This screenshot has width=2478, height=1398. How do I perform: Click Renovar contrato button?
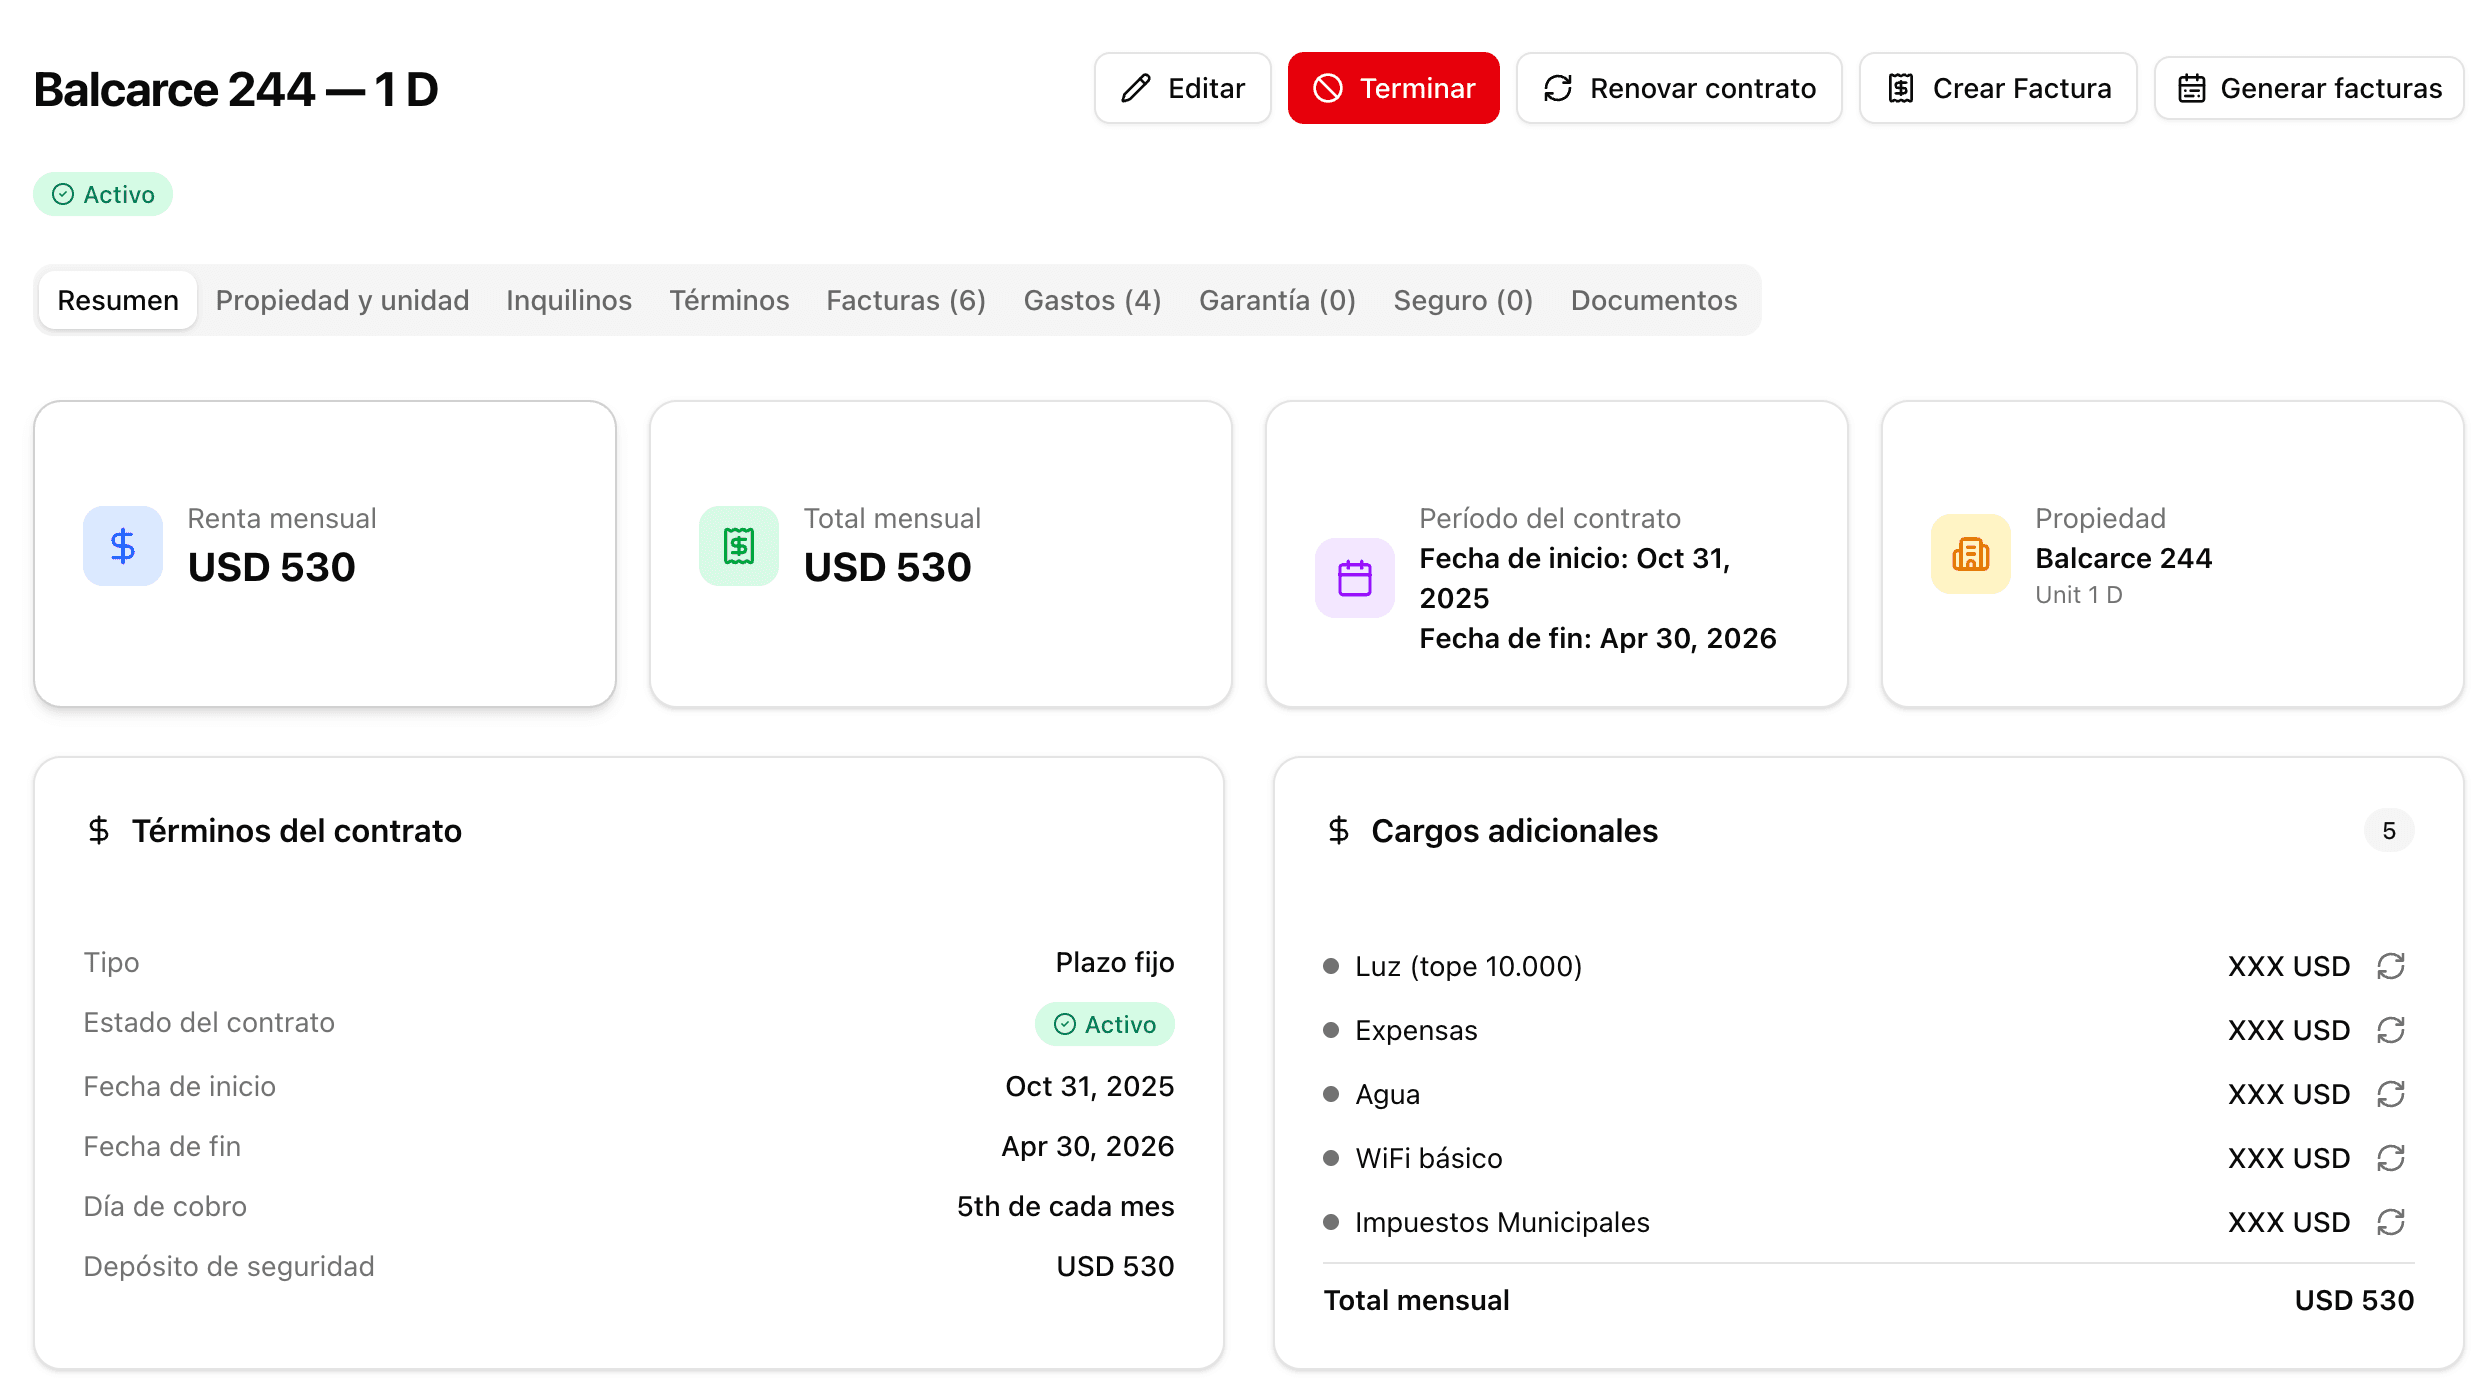tap(1679, 88)
